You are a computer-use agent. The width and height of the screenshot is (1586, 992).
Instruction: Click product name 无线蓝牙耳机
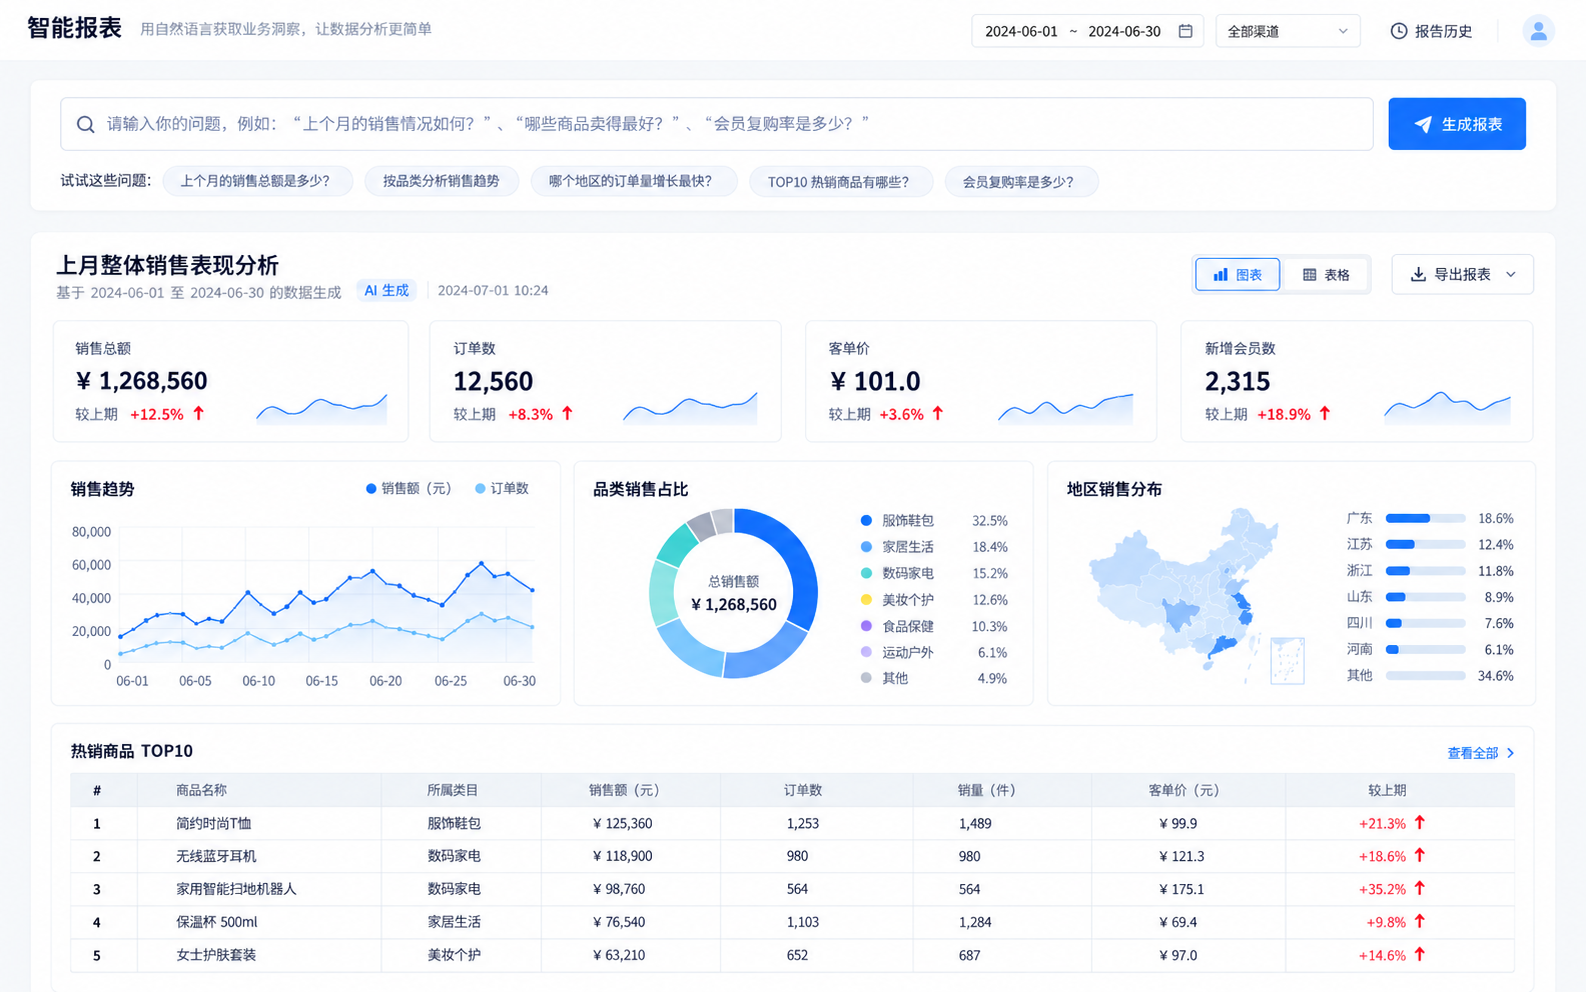217,856
